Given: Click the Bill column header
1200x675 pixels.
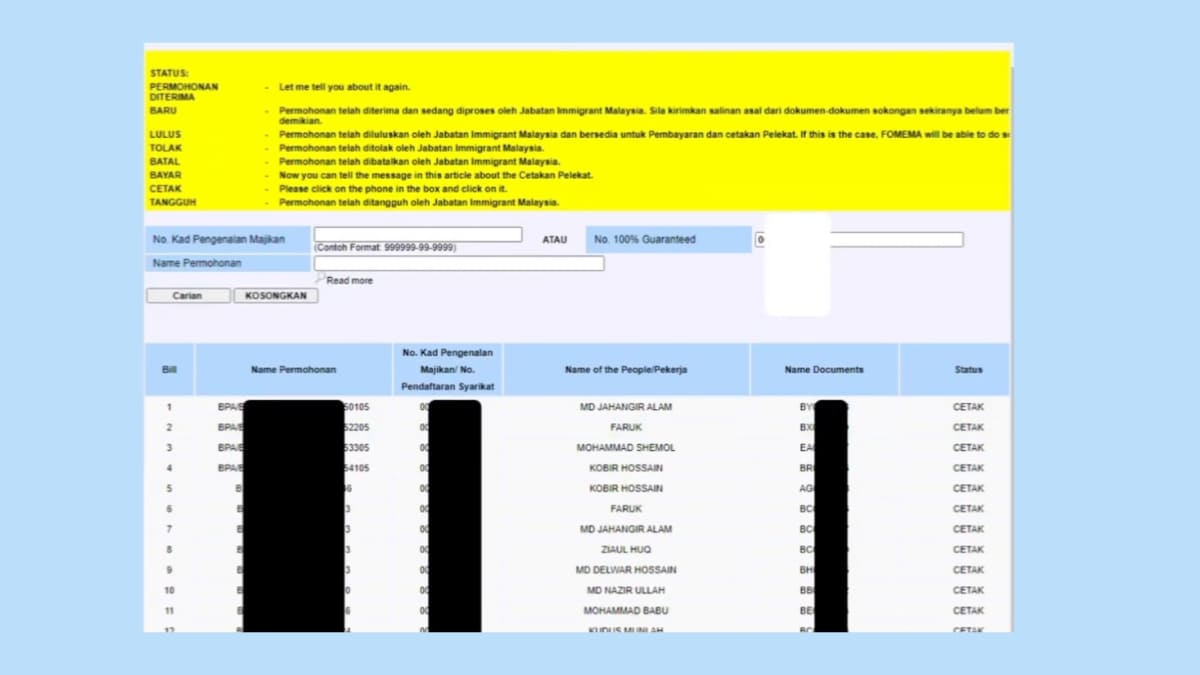Looking at the screenshot, I should (169, 370).
